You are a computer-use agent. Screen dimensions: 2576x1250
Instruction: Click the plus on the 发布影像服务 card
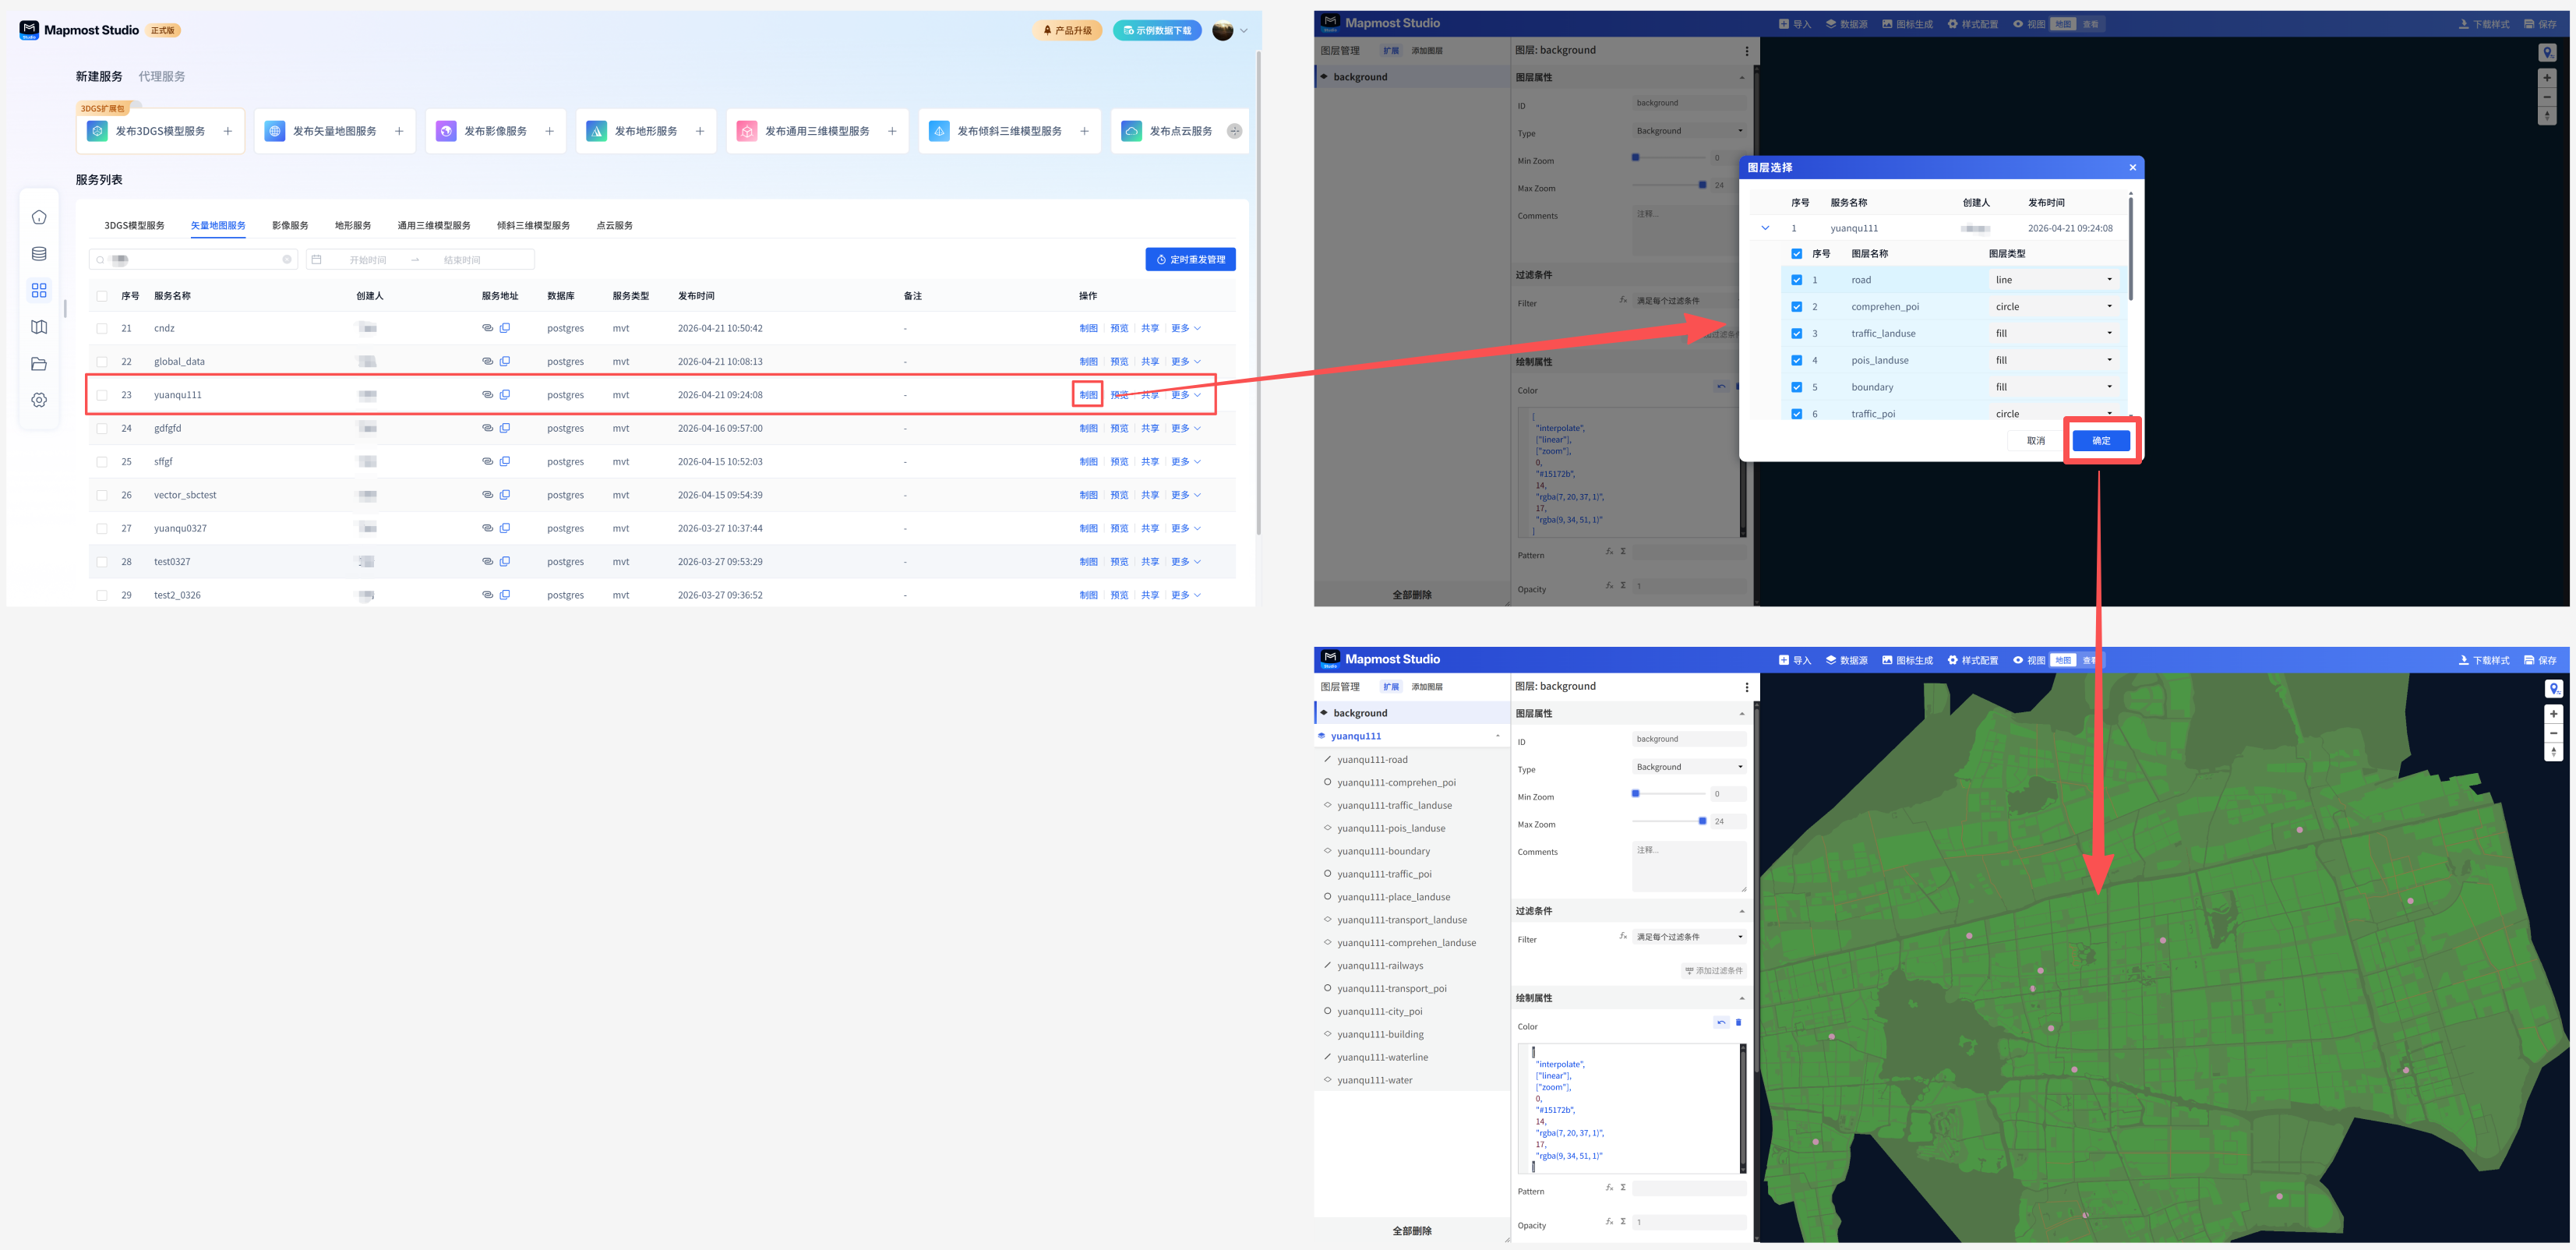click(549, 131)
